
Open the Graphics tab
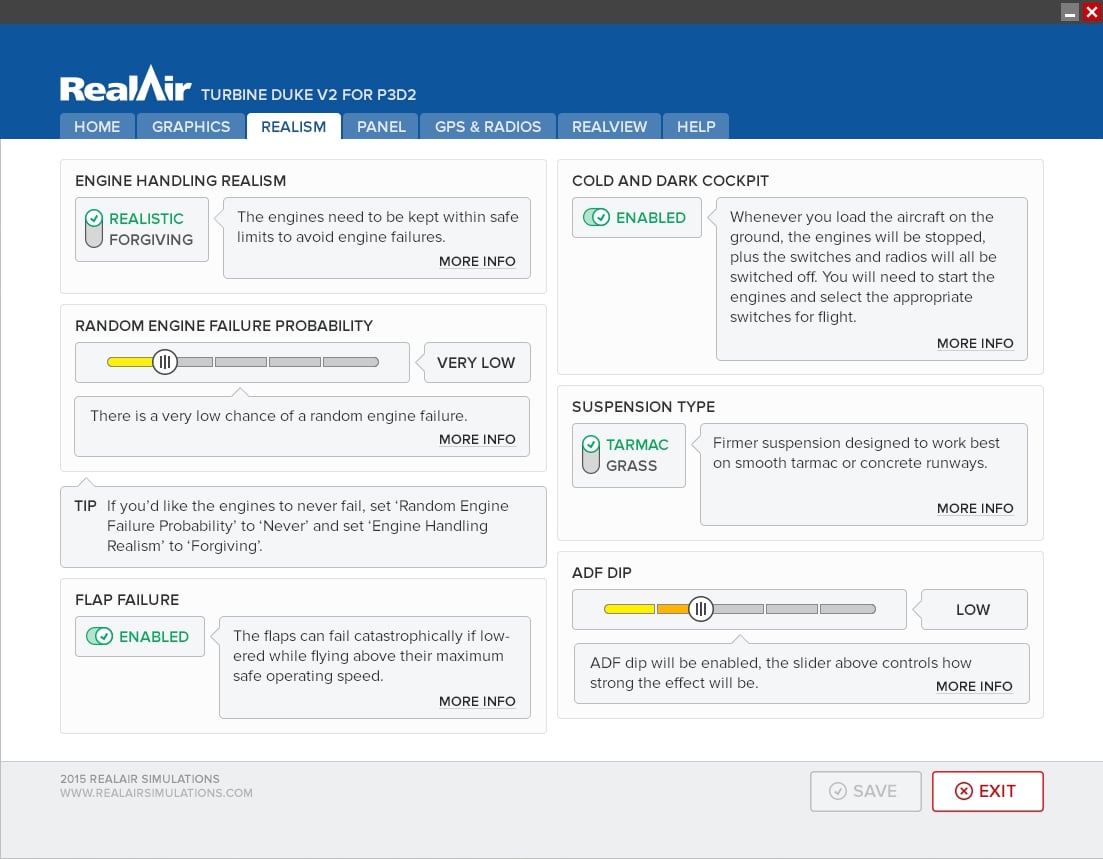191,126
